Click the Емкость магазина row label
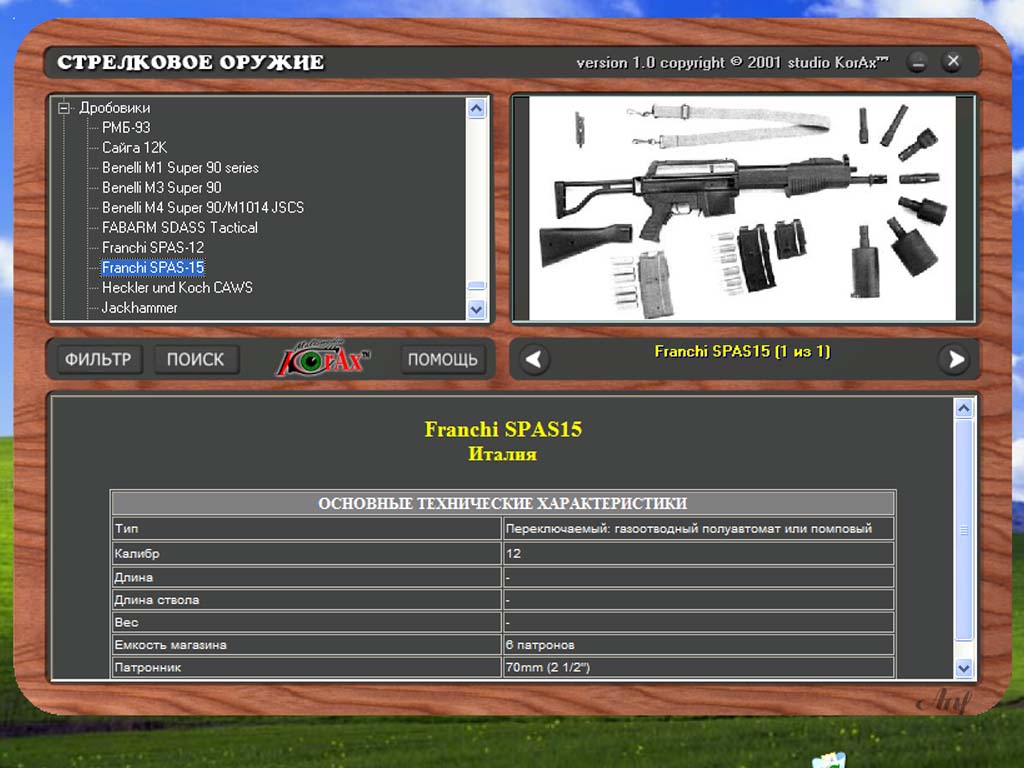 coord(170,645)
